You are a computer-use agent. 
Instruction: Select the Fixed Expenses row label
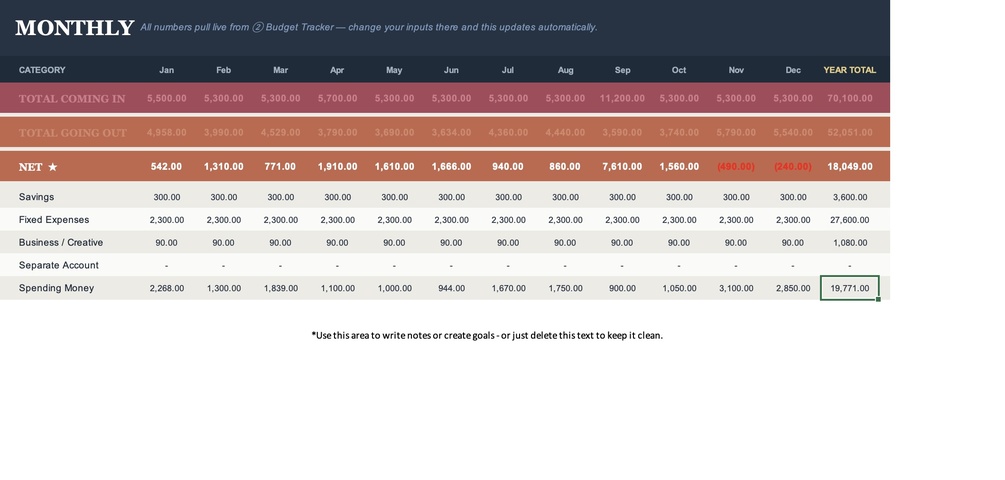pos(54,220)
